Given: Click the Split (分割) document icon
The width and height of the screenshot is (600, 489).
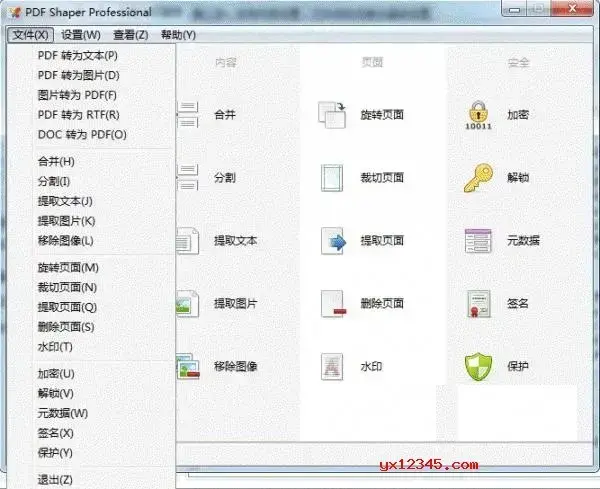Looking at the screenshot, I should point(188,177).
